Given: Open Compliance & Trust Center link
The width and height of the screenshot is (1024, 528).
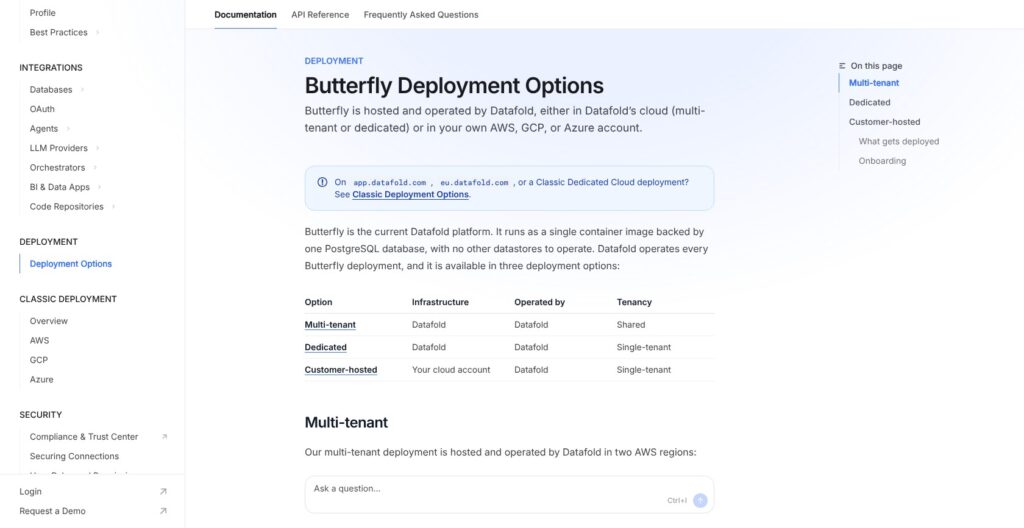Looking at the screenshot, I should (x=84, y=437).
